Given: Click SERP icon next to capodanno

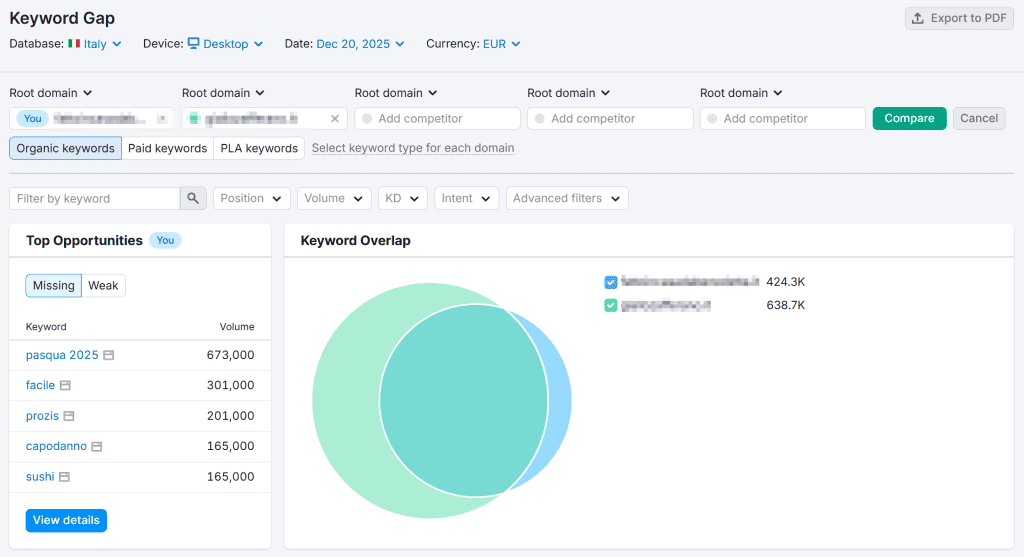Looking at the screenshot, I should (97, 447).
